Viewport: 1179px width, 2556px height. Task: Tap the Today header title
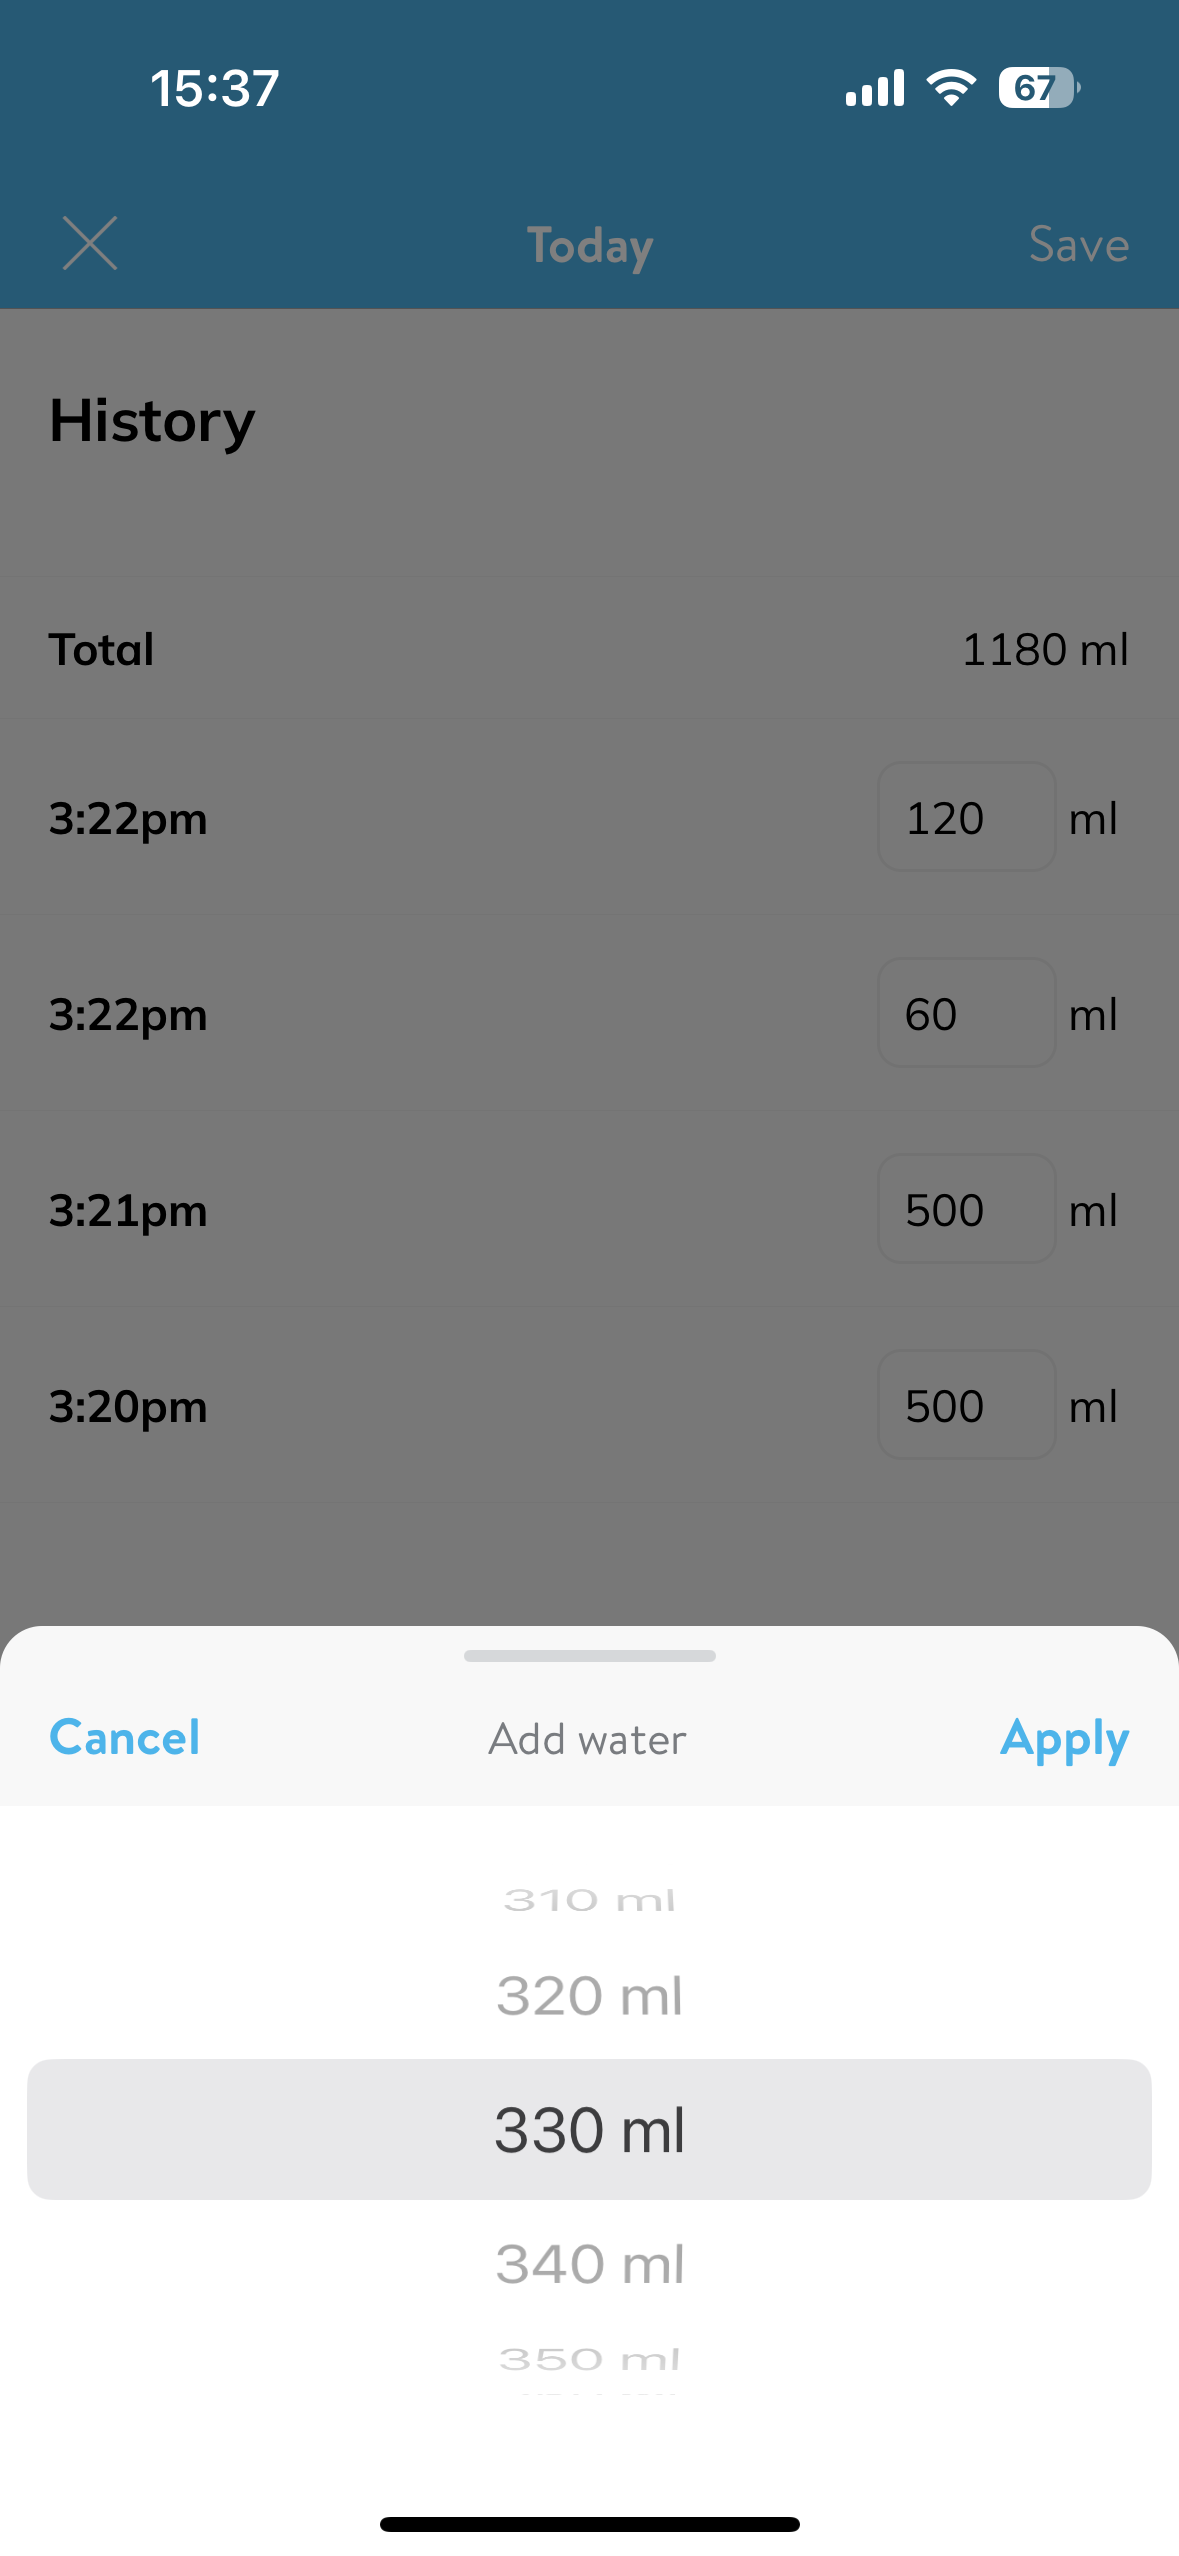[x=590, y=246]
